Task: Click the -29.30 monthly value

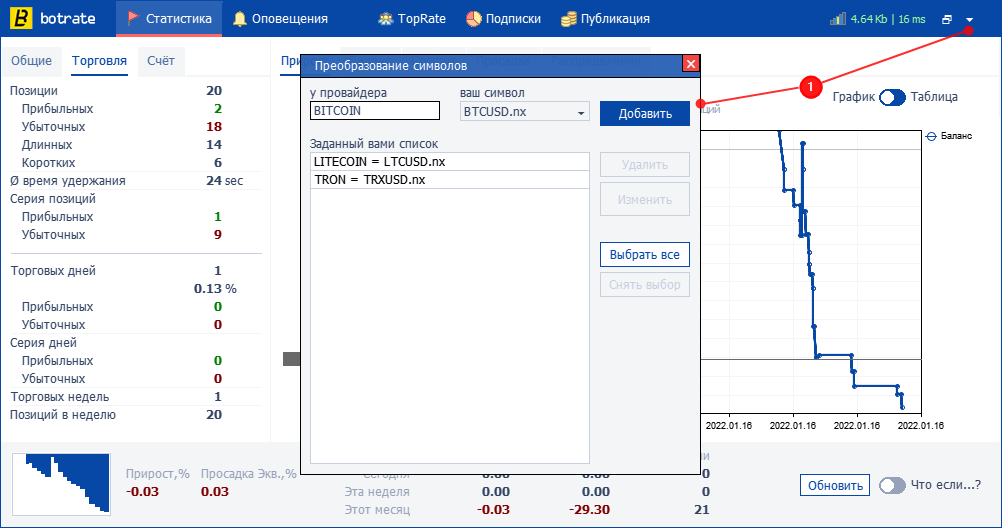Action: click(x=589, y=509)
